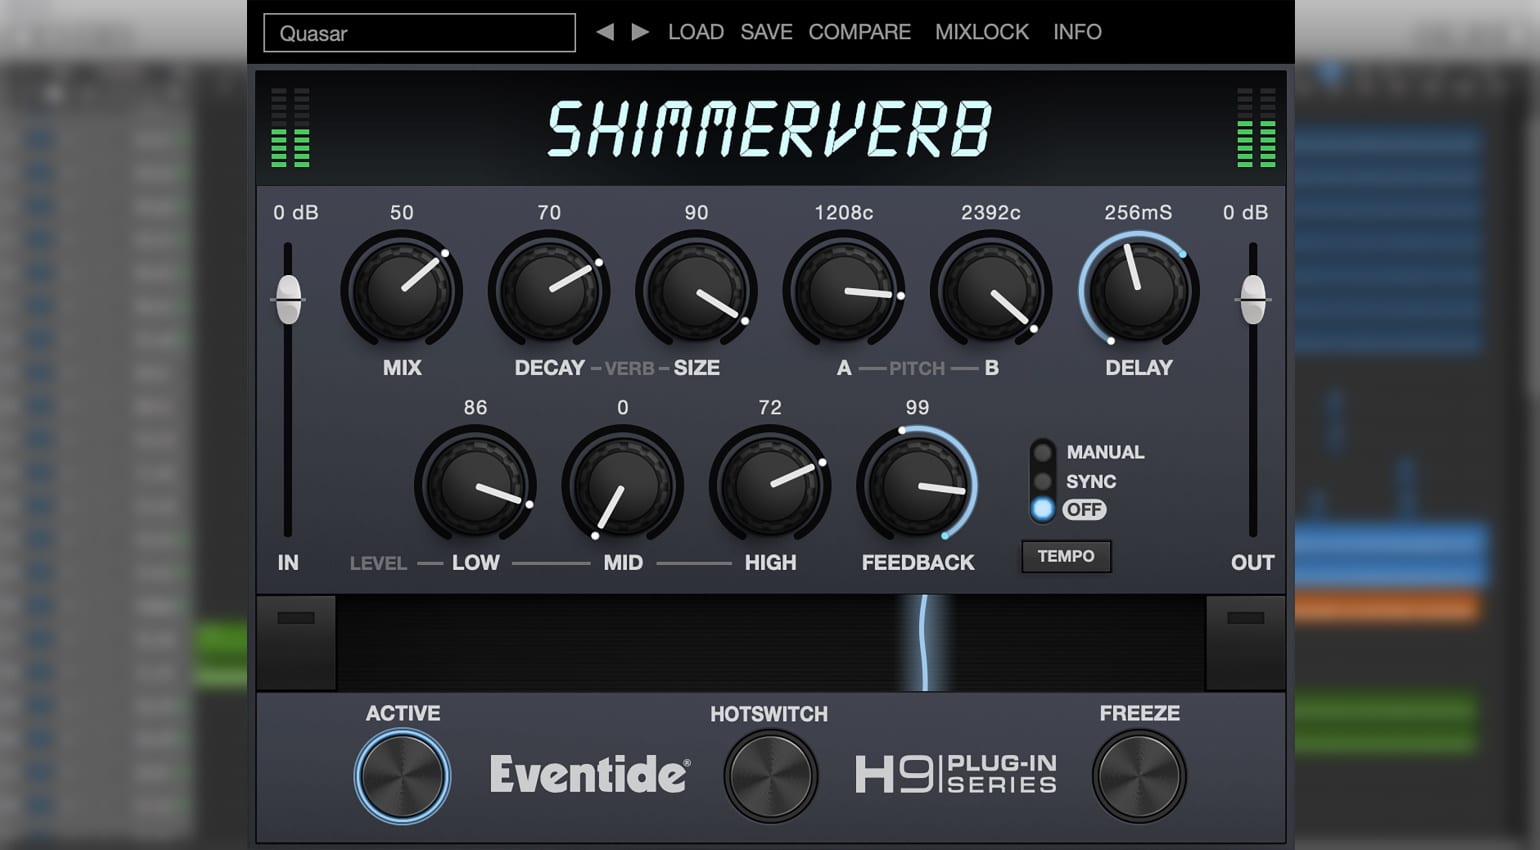Click the Pitch A knob
The width and height of the screenshot is (1540, 850).
pos(844,290)
